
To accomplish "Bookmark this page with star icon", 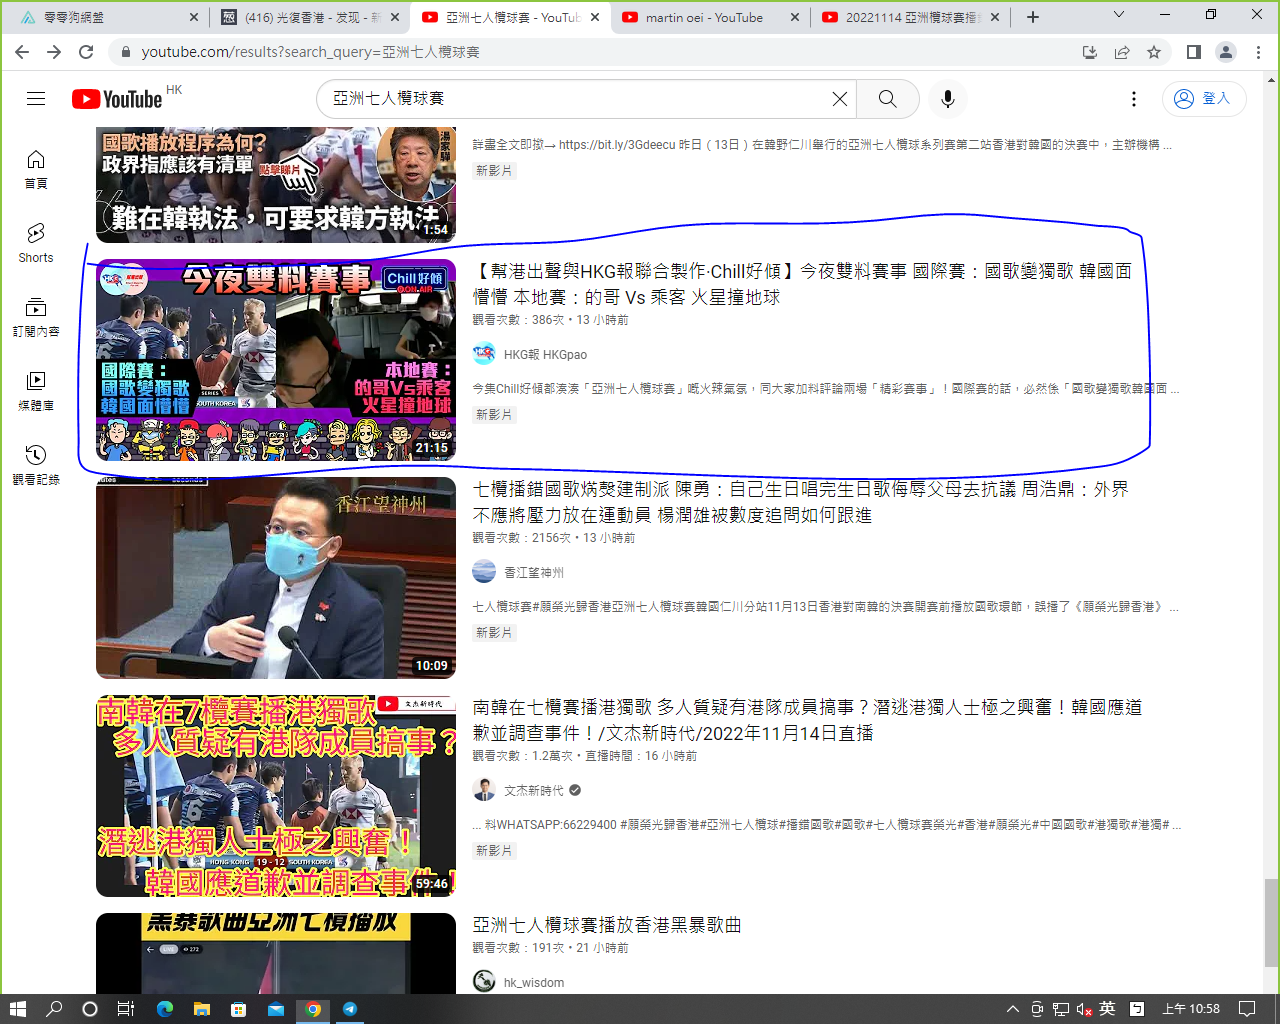I will (x=1154, y=52).
